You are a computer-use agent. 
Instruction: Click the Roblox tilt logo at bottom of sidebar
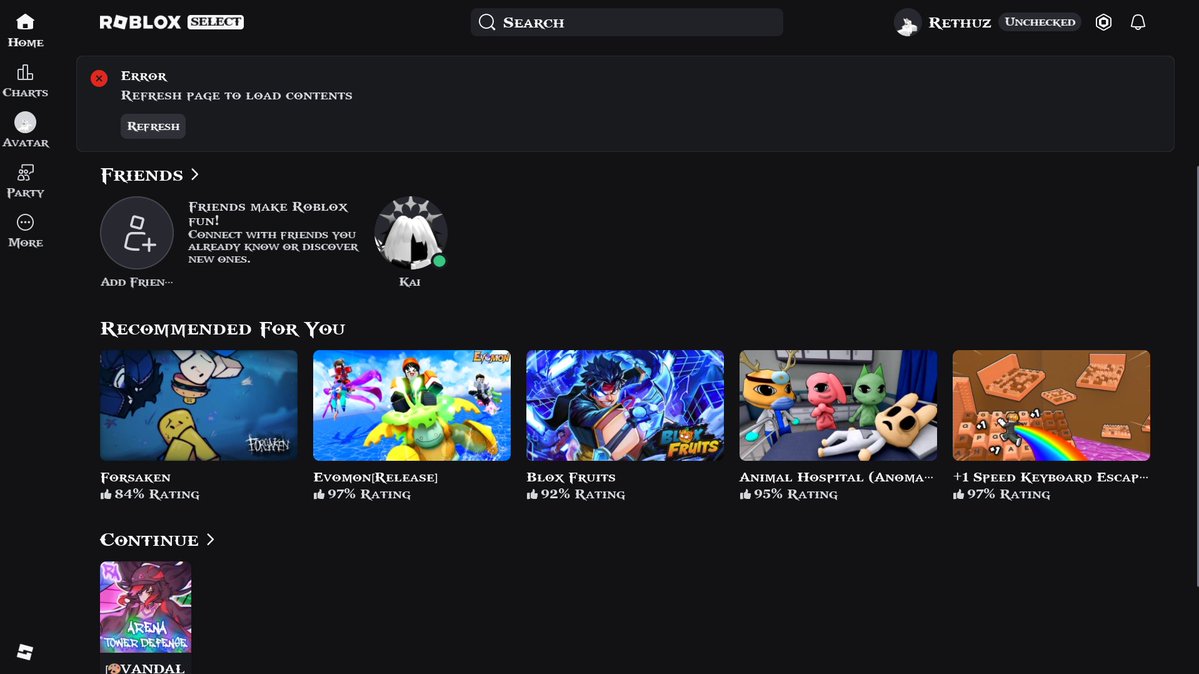pyautogui.click(x=25, y=652)
